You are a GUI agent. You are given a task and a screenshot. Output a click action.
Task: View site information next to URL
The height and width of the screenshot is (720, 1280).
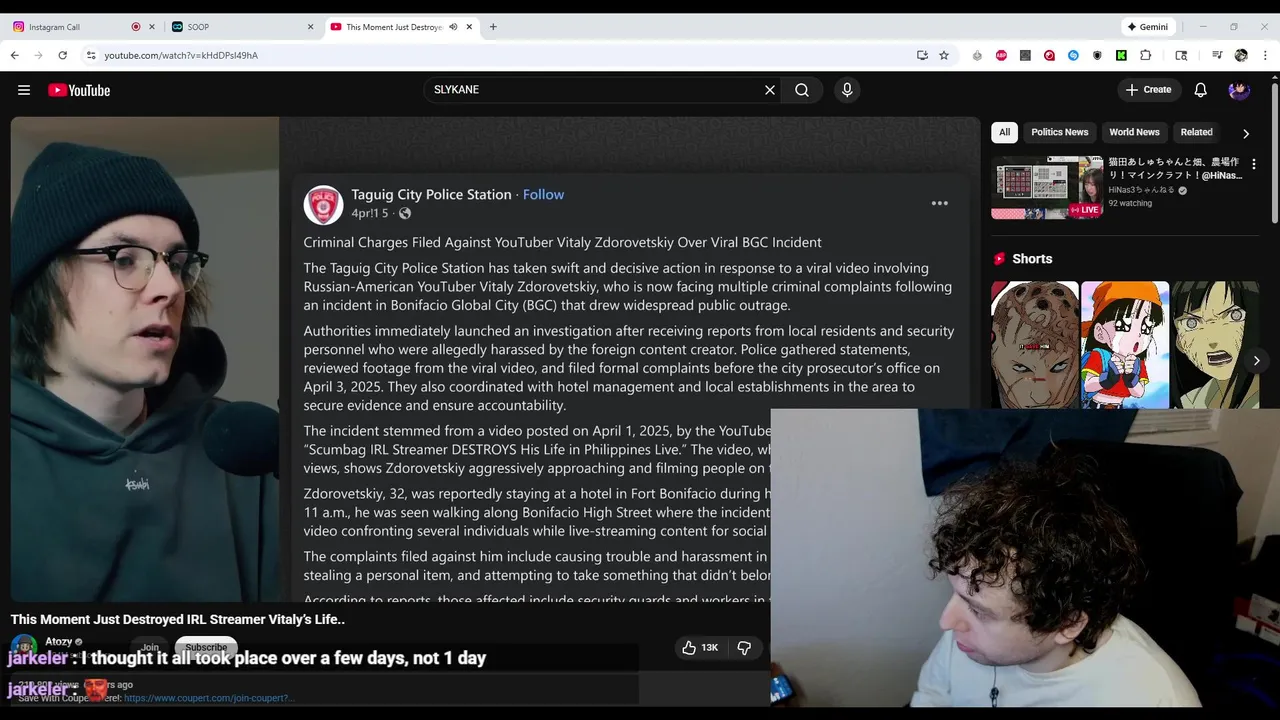pos(91,55)
